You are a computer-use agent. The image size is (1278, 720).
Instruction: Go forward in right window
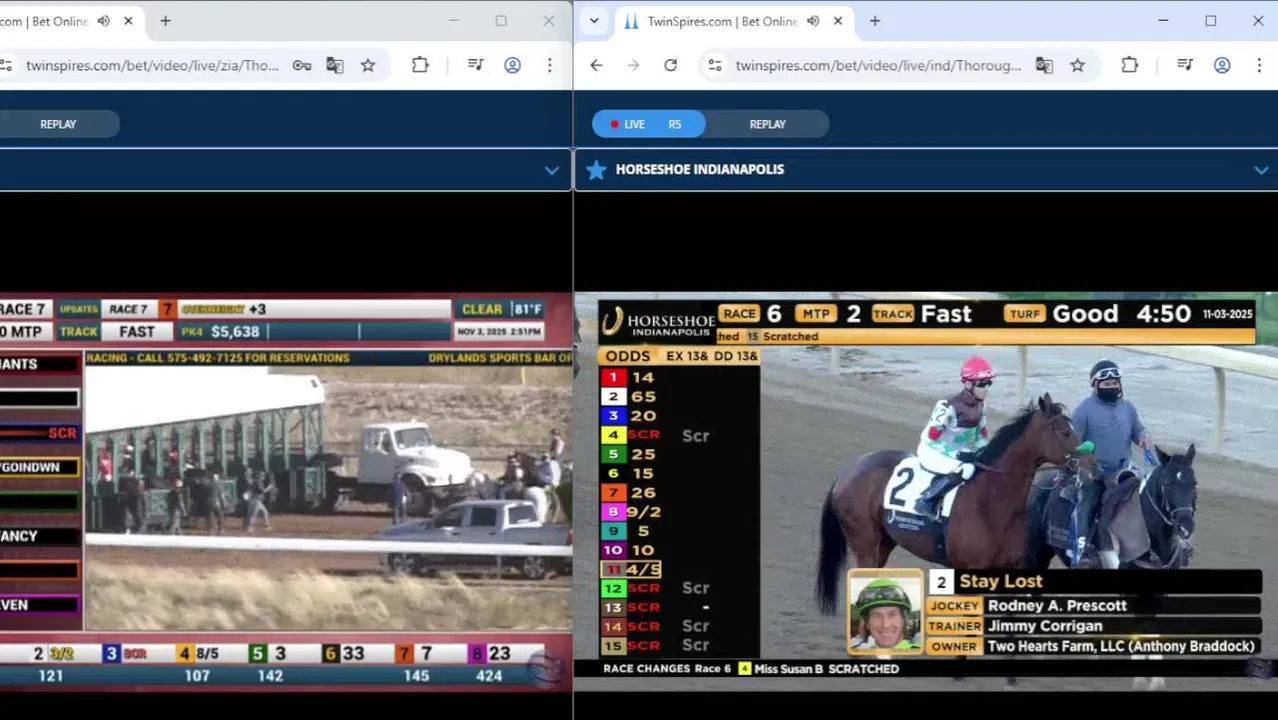click(x=633, y=65)
